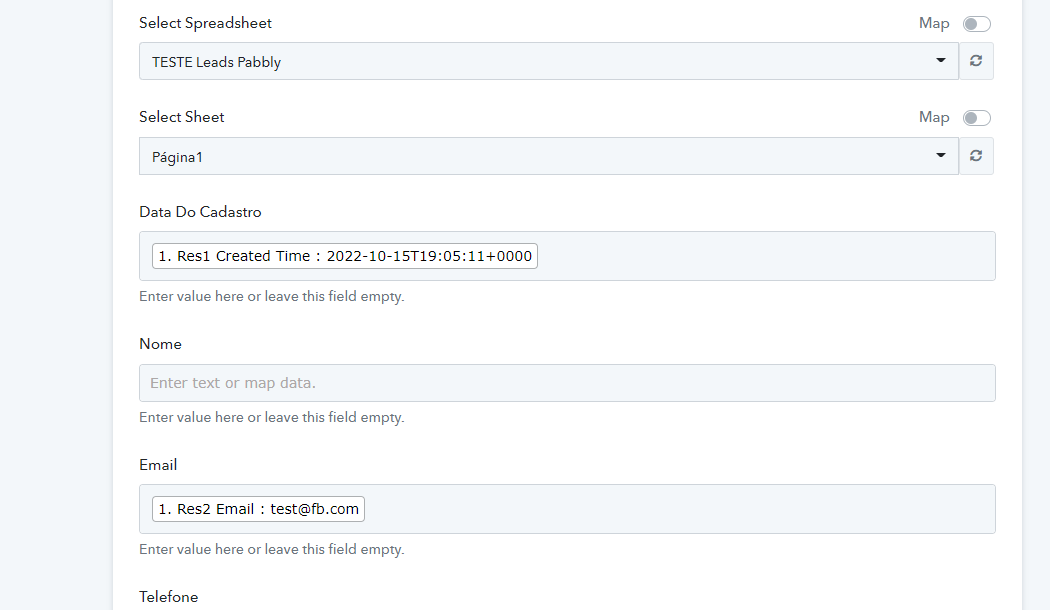Click the Res1 Created Time mapped tag
This screenshot has width=1050, height=610.
click(x=345, y=257)
